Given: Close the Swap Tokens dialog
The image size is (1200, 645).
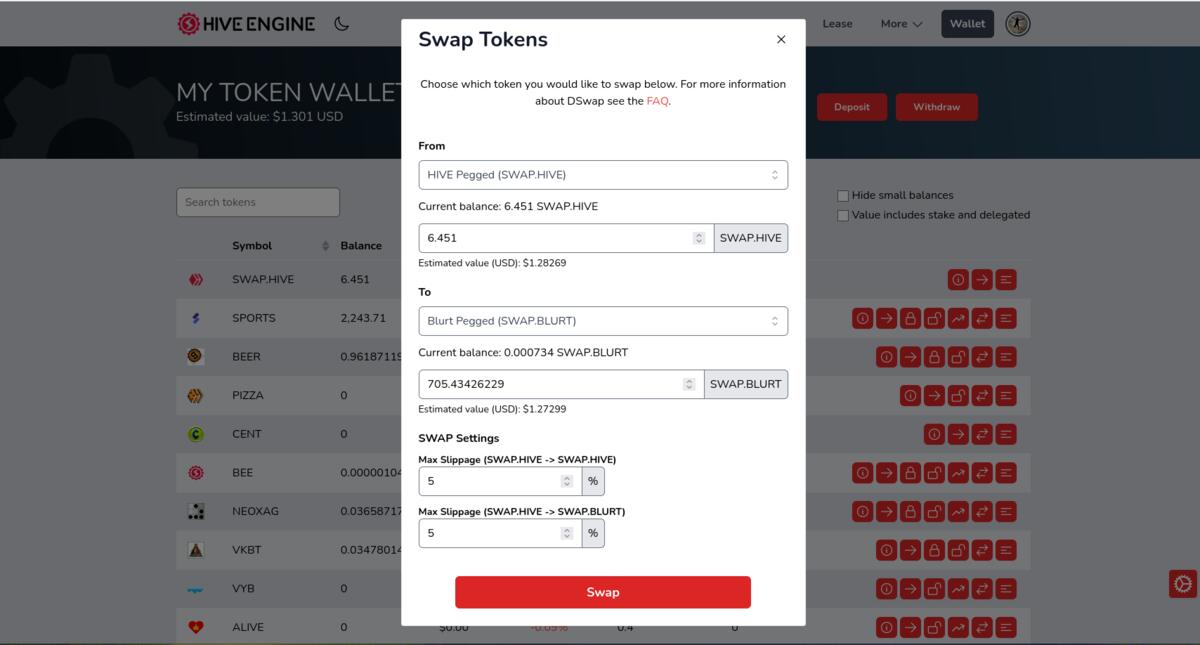Looking at the screenshot, I should pyautogui.click(x=781, y=40).
